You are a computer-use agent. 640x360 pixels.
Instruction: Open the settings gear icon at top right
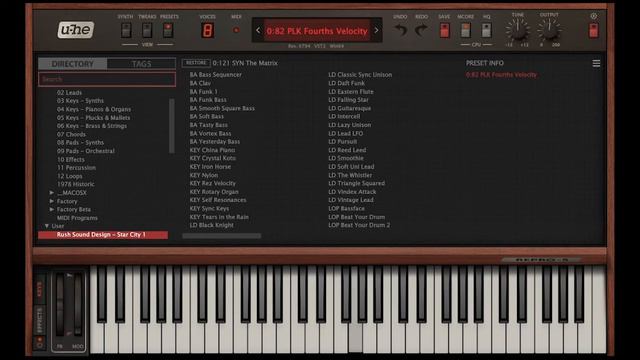point(593,16)
